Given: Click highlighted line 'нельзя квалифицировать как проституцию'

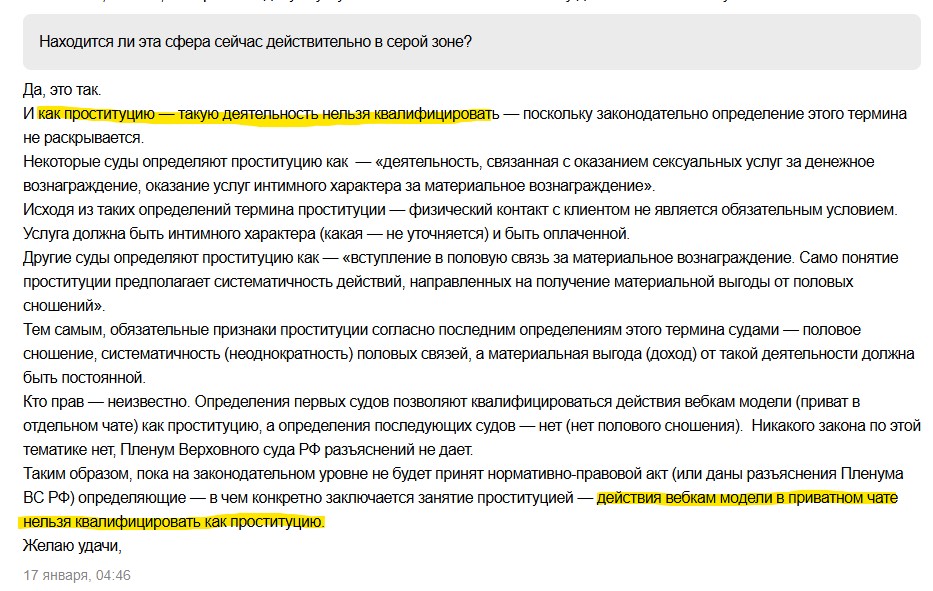Looking at the screenshot, I should coord(174,522).
